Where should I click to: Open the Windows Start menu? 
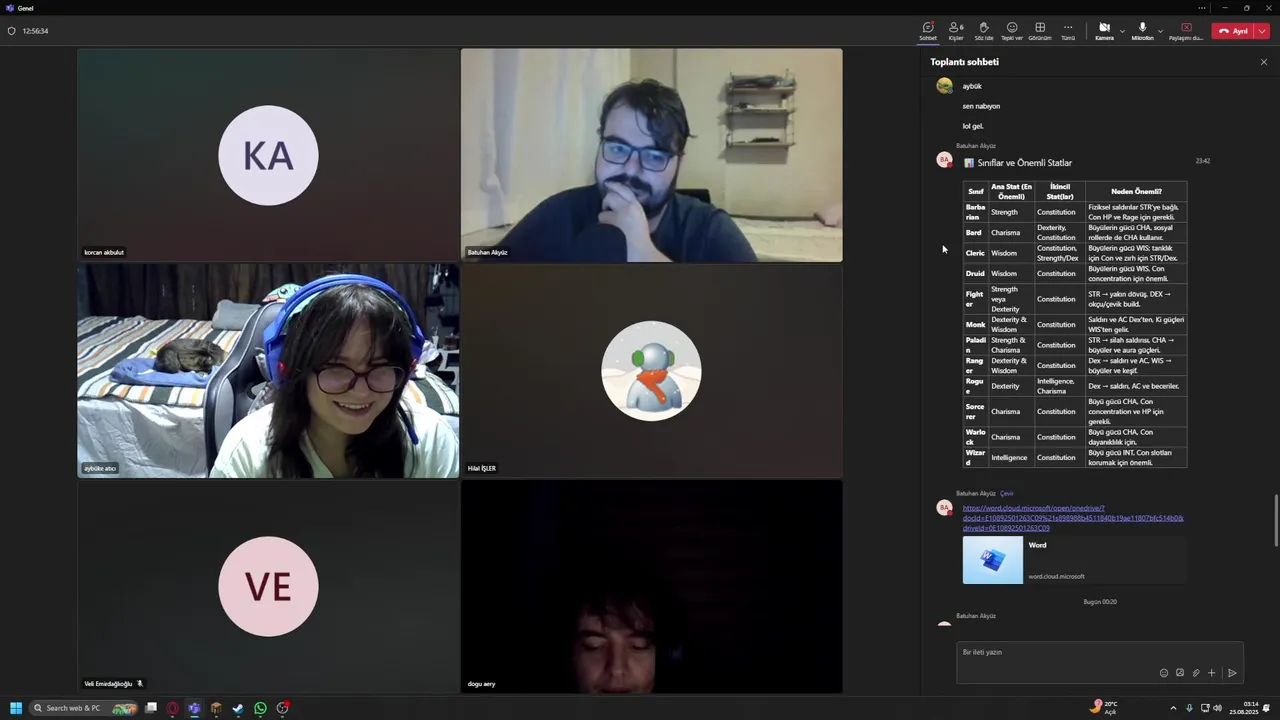(x=16, y=708)
